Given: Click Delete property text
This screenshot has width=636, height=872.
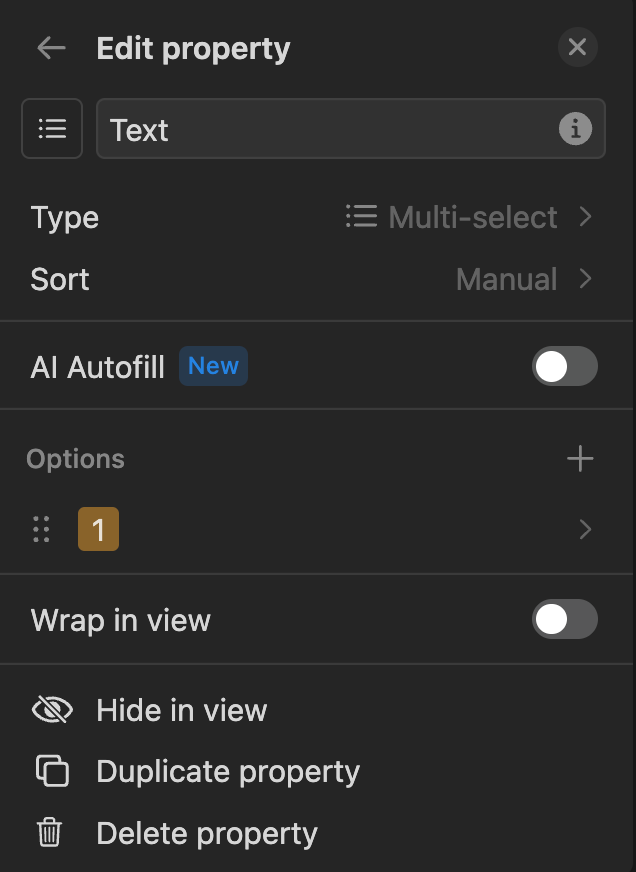Looking at the screenshot, I should click(x=206, y=833).
